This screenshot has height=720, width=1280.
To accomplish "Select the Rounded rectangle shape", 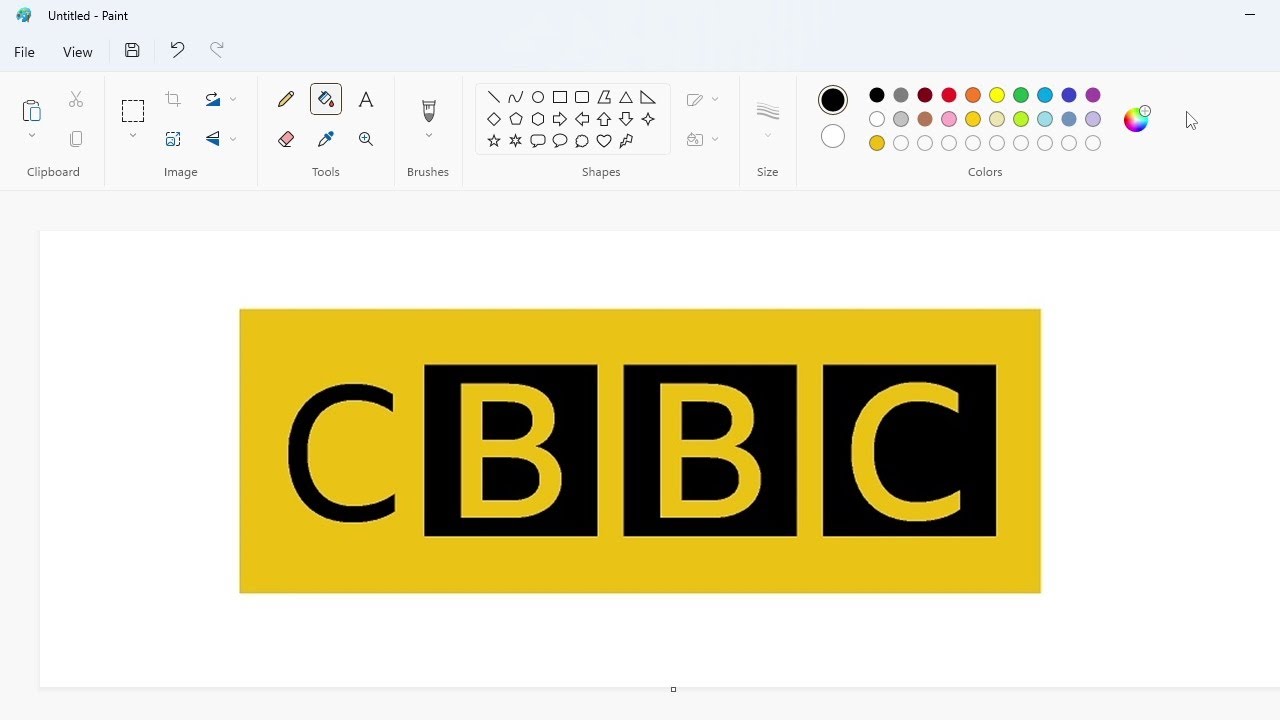I will point(582,97).
